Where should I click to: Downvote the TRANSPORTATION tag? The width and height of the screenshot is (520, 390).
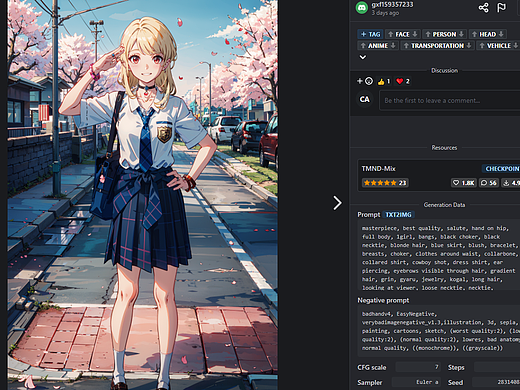469,45
